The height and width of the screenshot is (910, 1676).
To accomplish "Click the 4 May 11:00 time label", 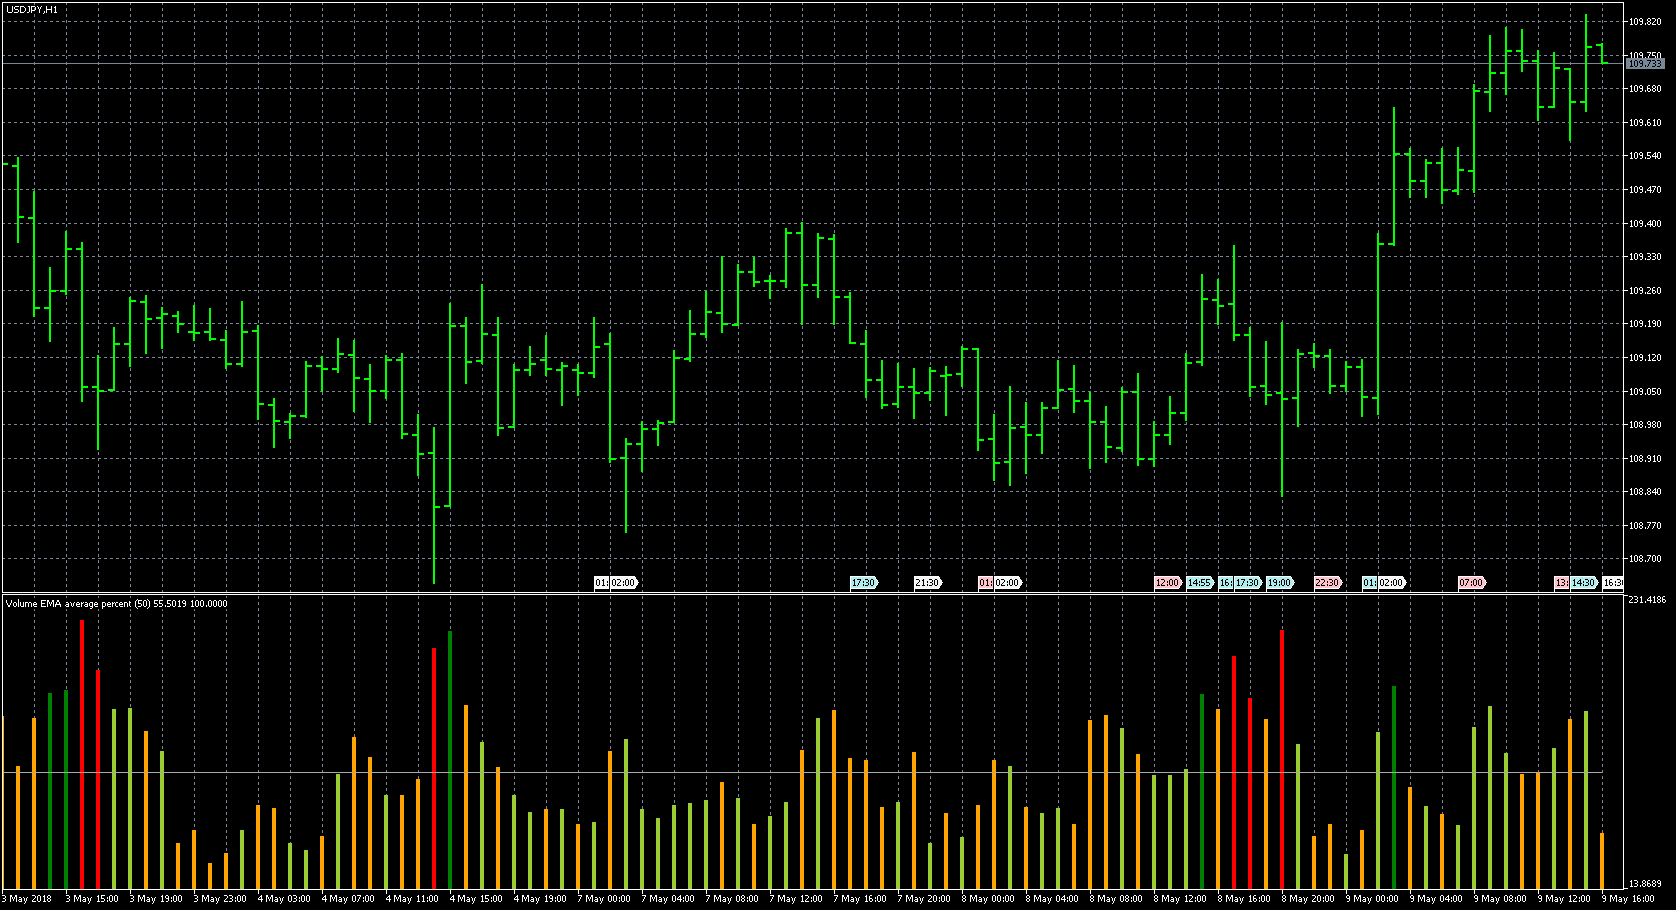I will (x=412, y=899).
